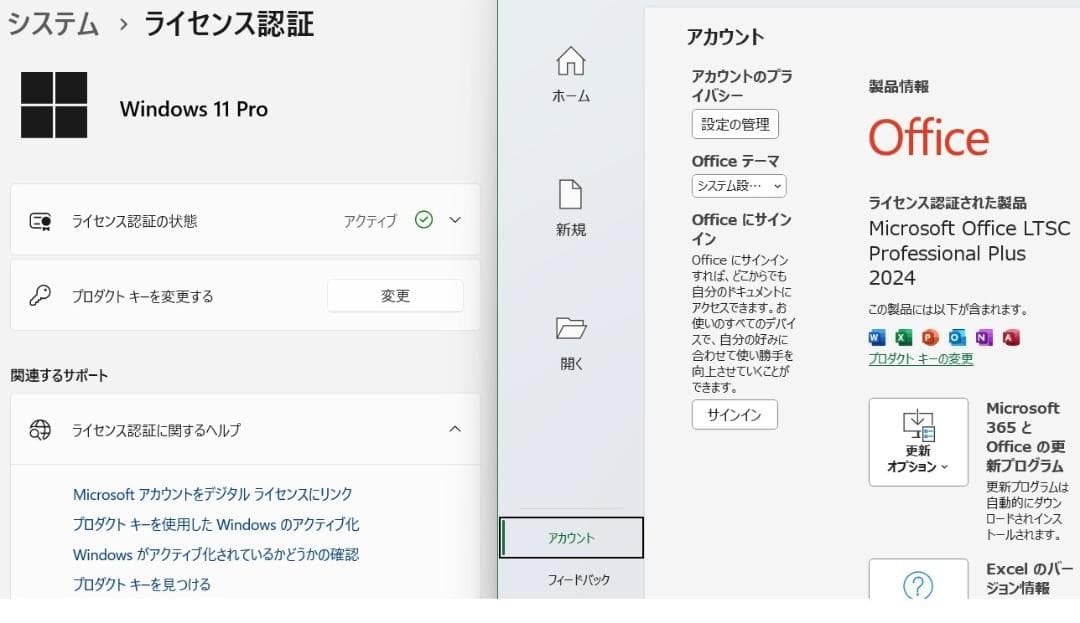Click the OneNote app icon

pos(984,338)
